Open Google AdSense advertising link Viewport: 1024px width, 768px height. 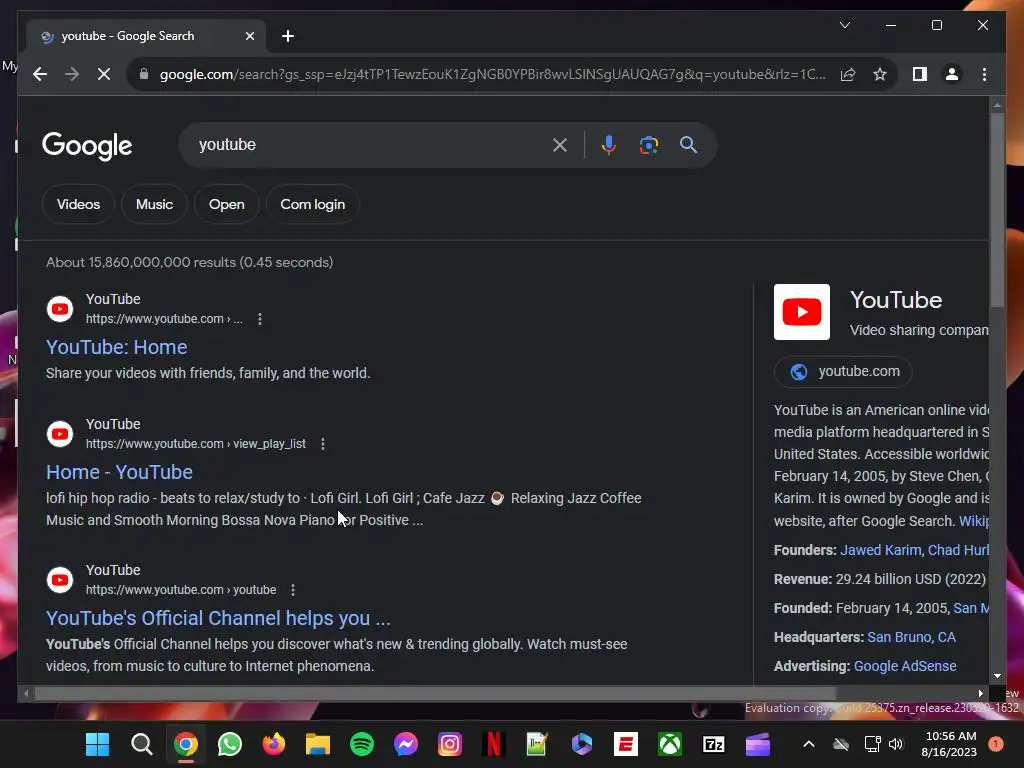coord(905,666)
